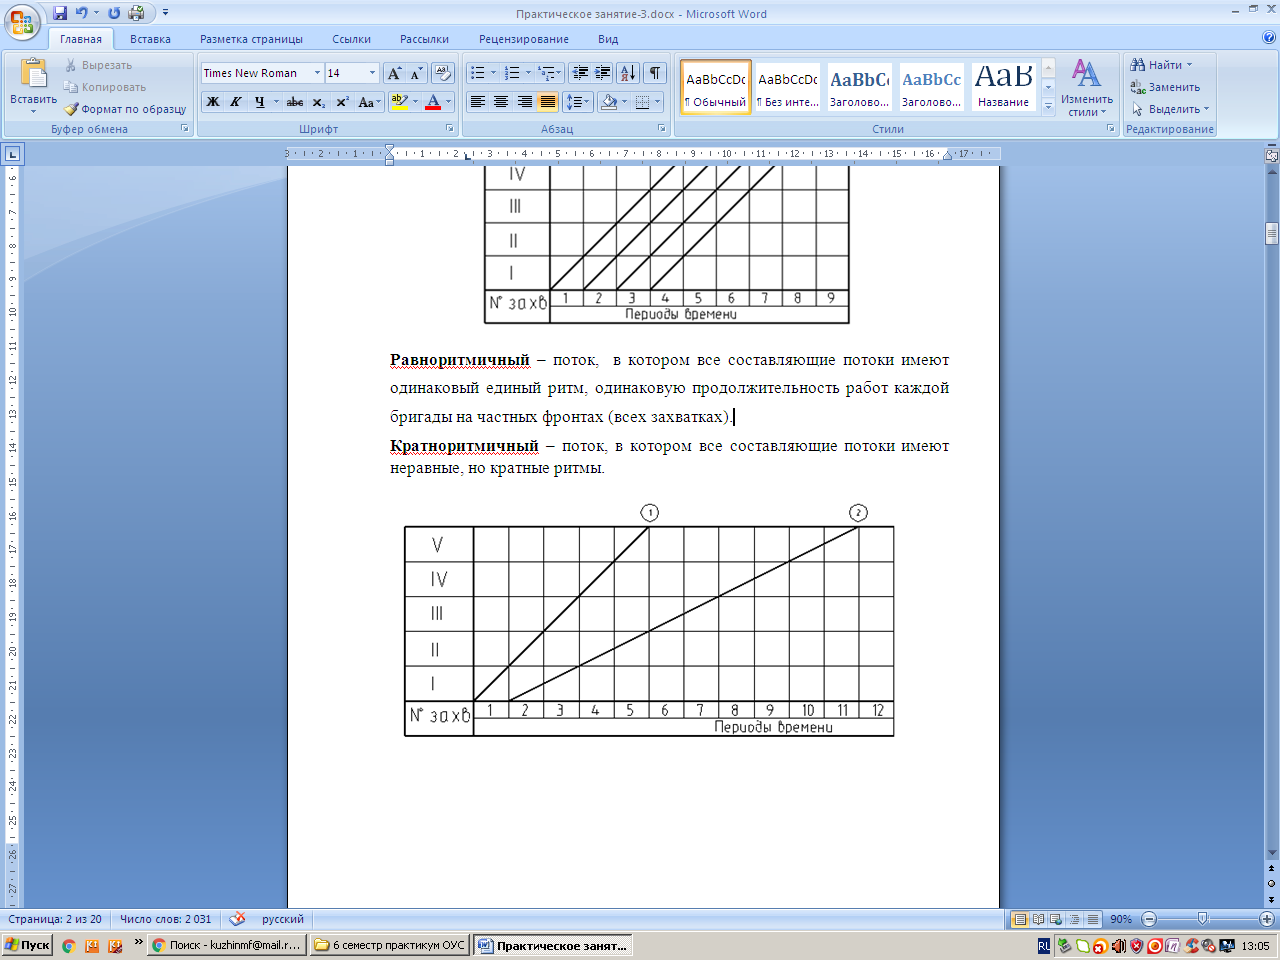The image size is (1280, 960).
Task: Undo the last action
Action: tap(82, 13)
